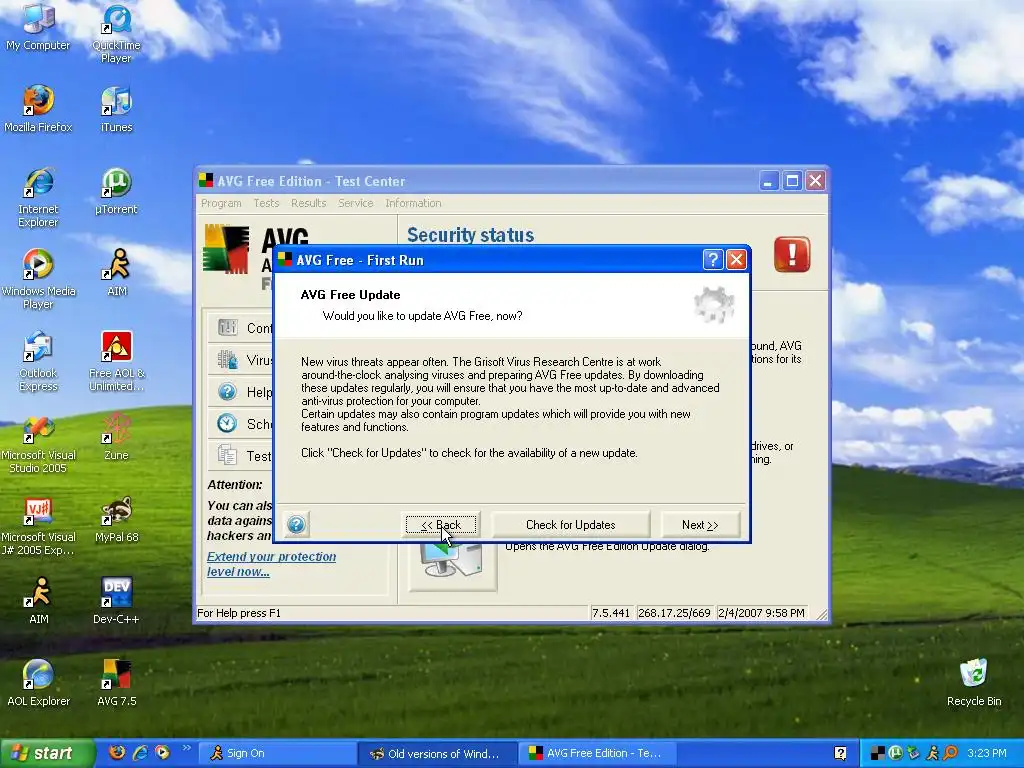The width and height of the screenshot is (1024, 768).
Task: Close the AVG Free First Run dialog
Action: pyautogui.click(x=736, y=260)
